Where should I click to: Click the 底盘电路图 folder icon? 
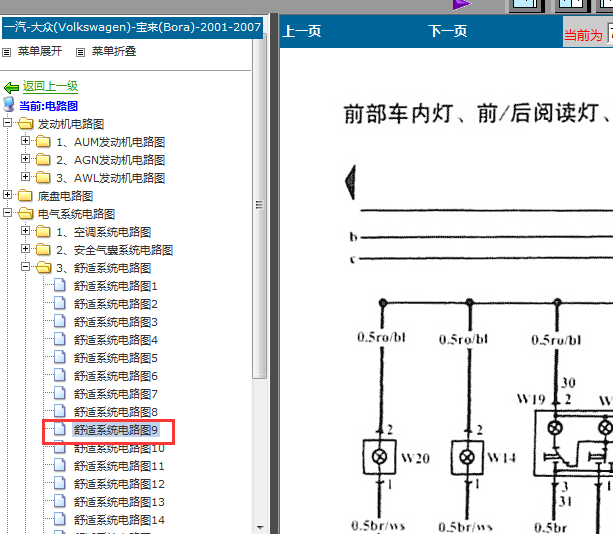point(25,195)
